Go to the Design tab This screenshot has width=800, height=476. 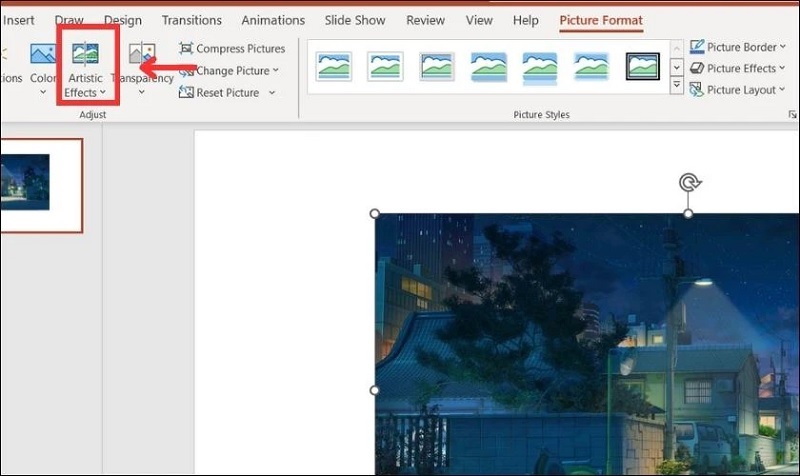pyautogui.click(x=123, y=20)
